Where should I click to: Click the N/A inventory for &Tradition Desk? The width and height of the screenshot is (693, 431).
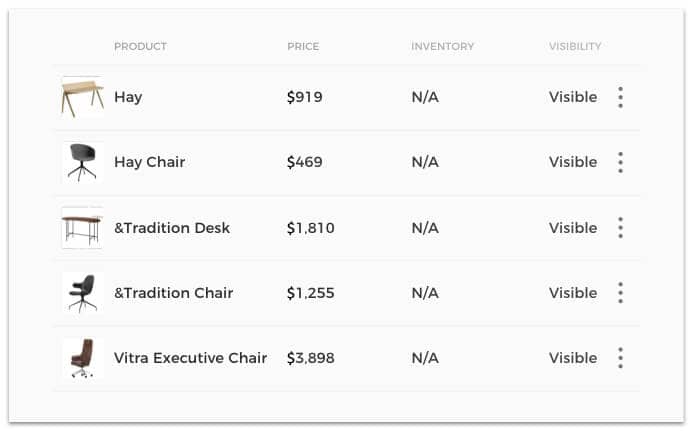coord(425,228)
